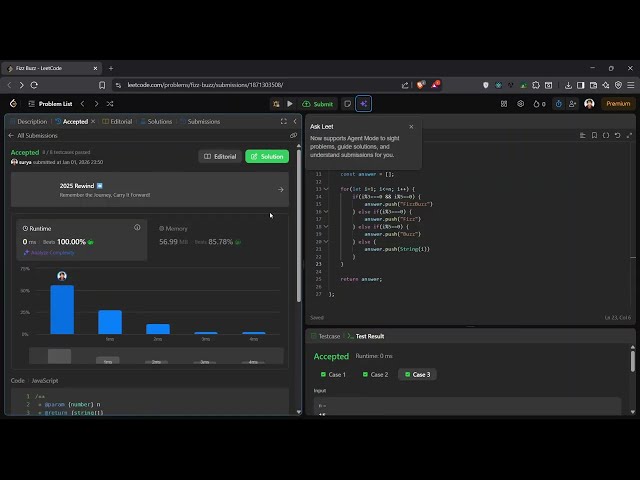This screenshot has width=640, height=480.
Task: Open the 2025 Rewind banner
Action: click(150, 189)
